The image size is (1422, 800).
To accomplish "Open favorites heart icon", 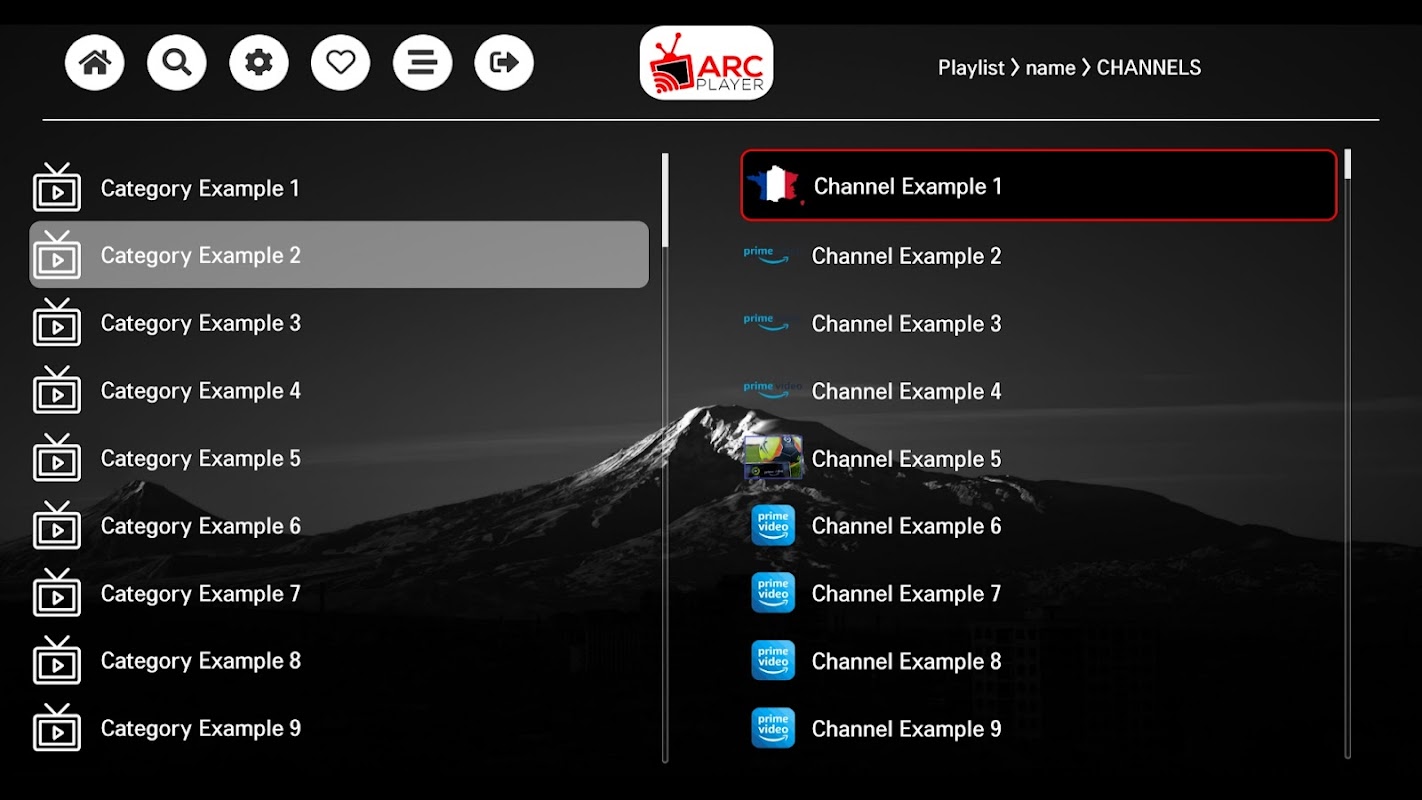I will pyautogui.click(x=341, y=63).
